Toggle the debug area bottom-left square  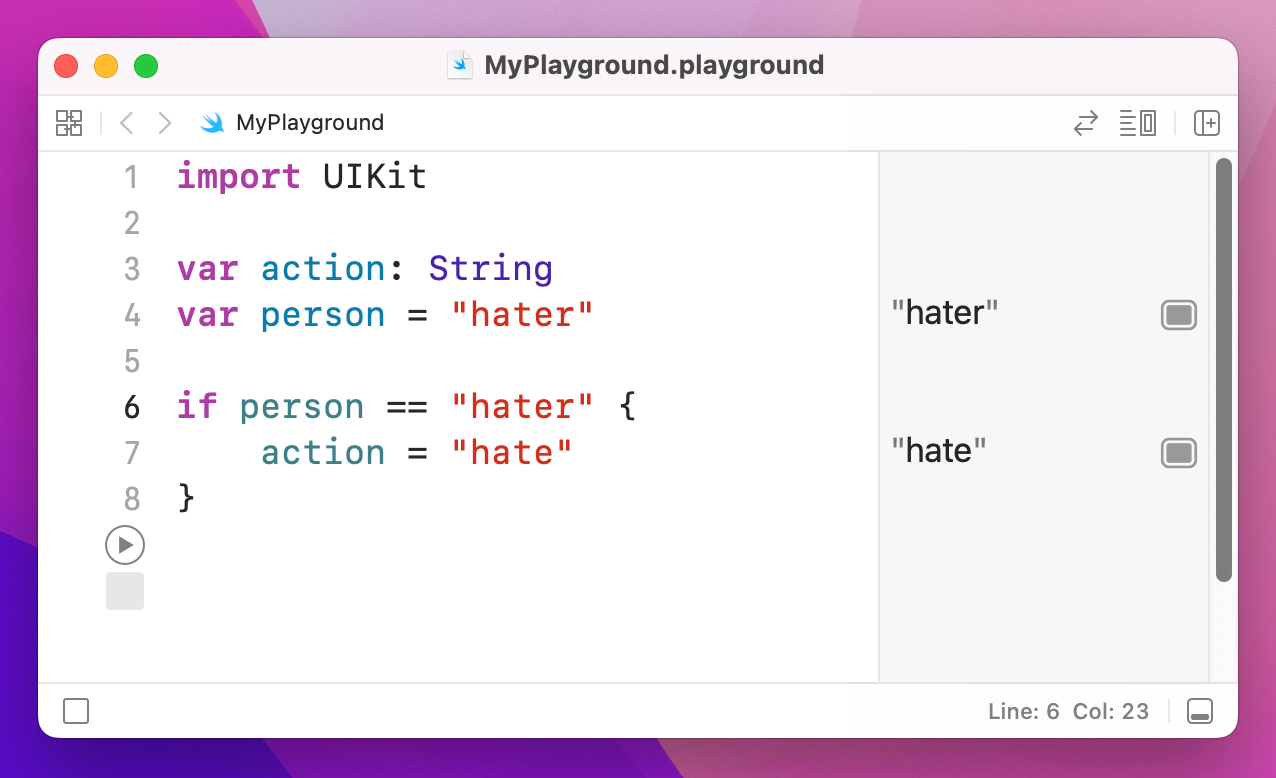pos(76,711)
